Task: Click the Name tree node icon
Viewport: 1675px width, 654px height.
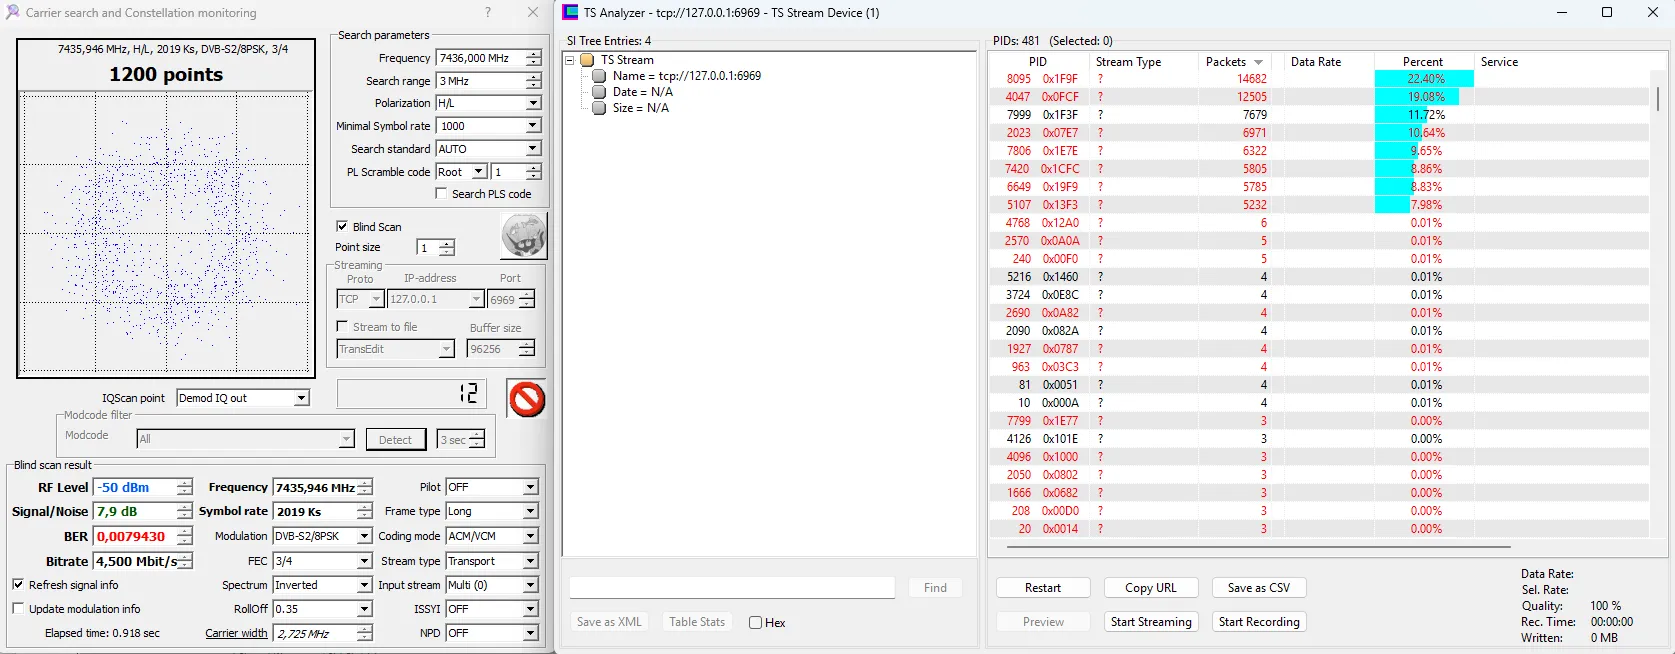Action: coord(599,76)
